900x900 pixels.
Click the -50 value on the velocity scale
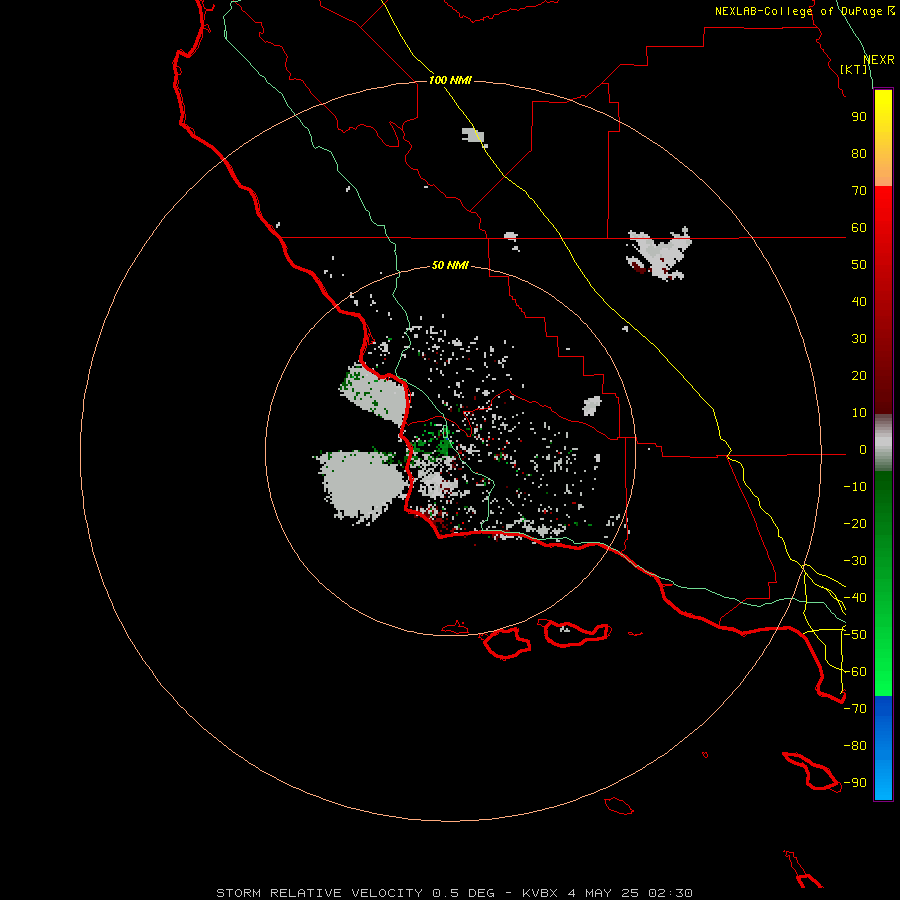coord(855,635)
